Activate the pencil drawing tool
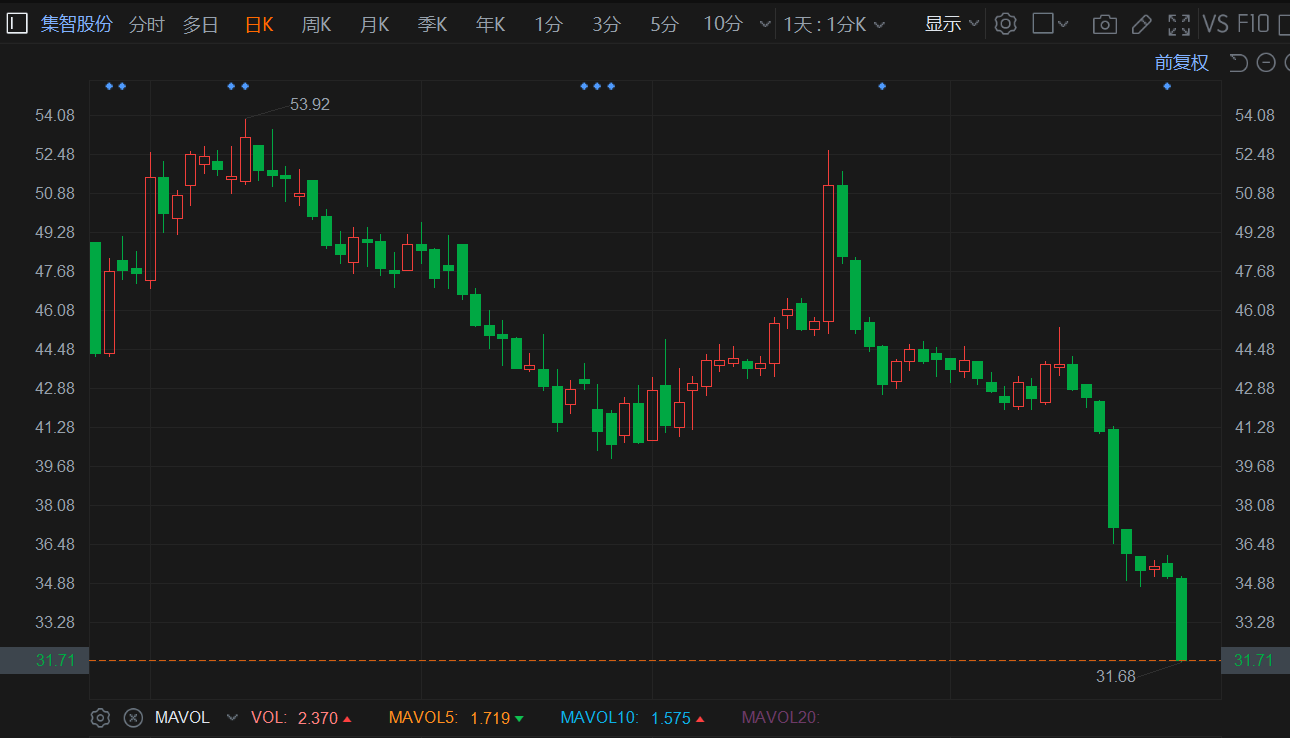This screenshot has height=738, width=1290. (1141, 24)
